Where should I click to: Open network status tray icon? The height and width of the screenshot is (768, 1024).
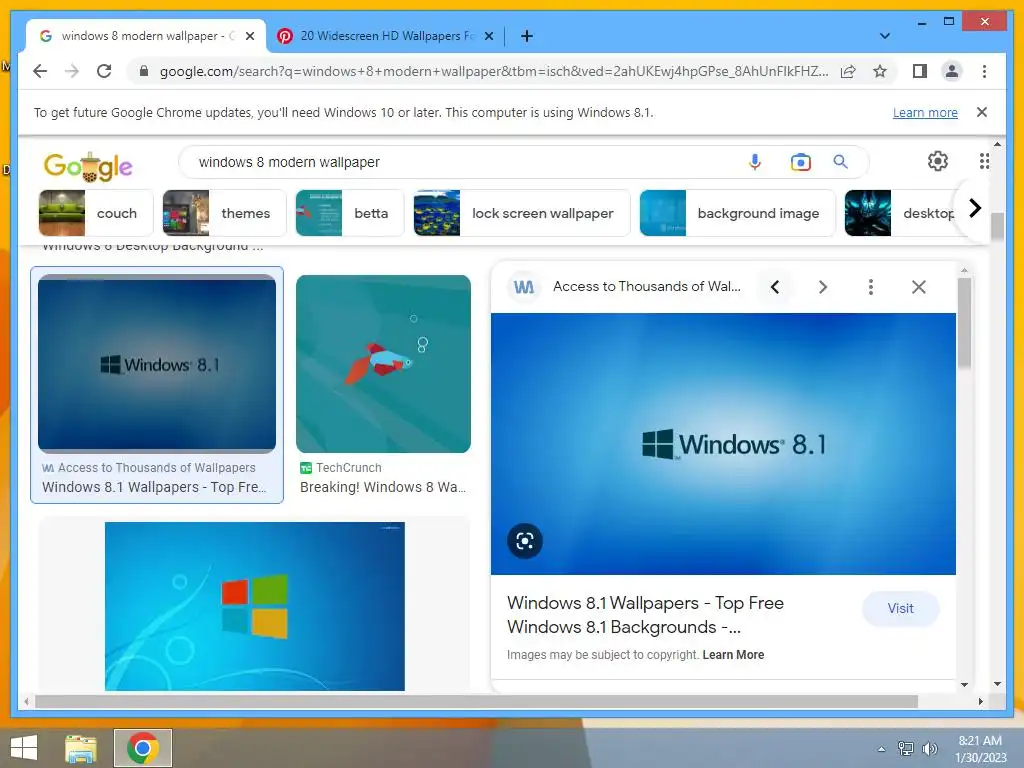coord(905,748)
